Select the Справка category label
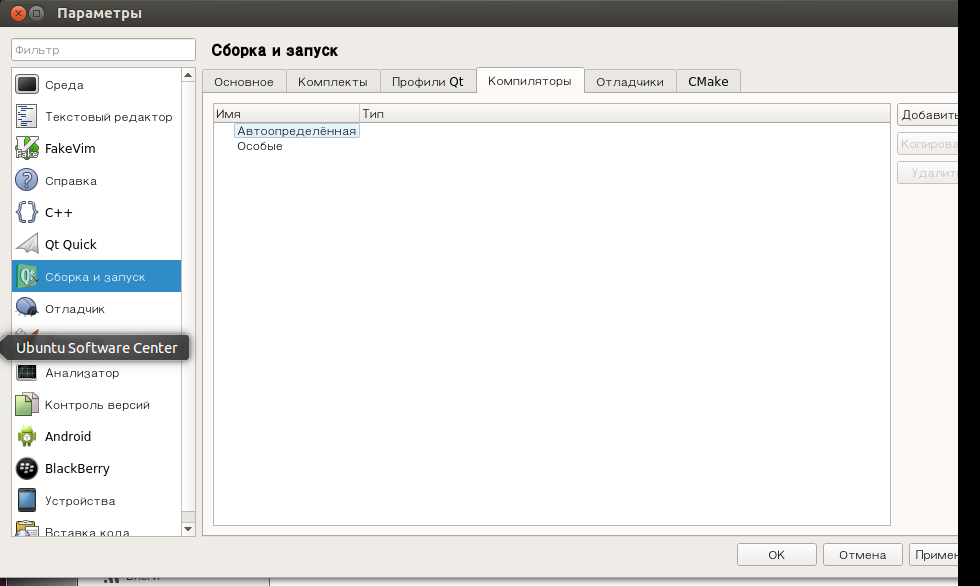This screenshot has width=980, height=586. [71, 181]
